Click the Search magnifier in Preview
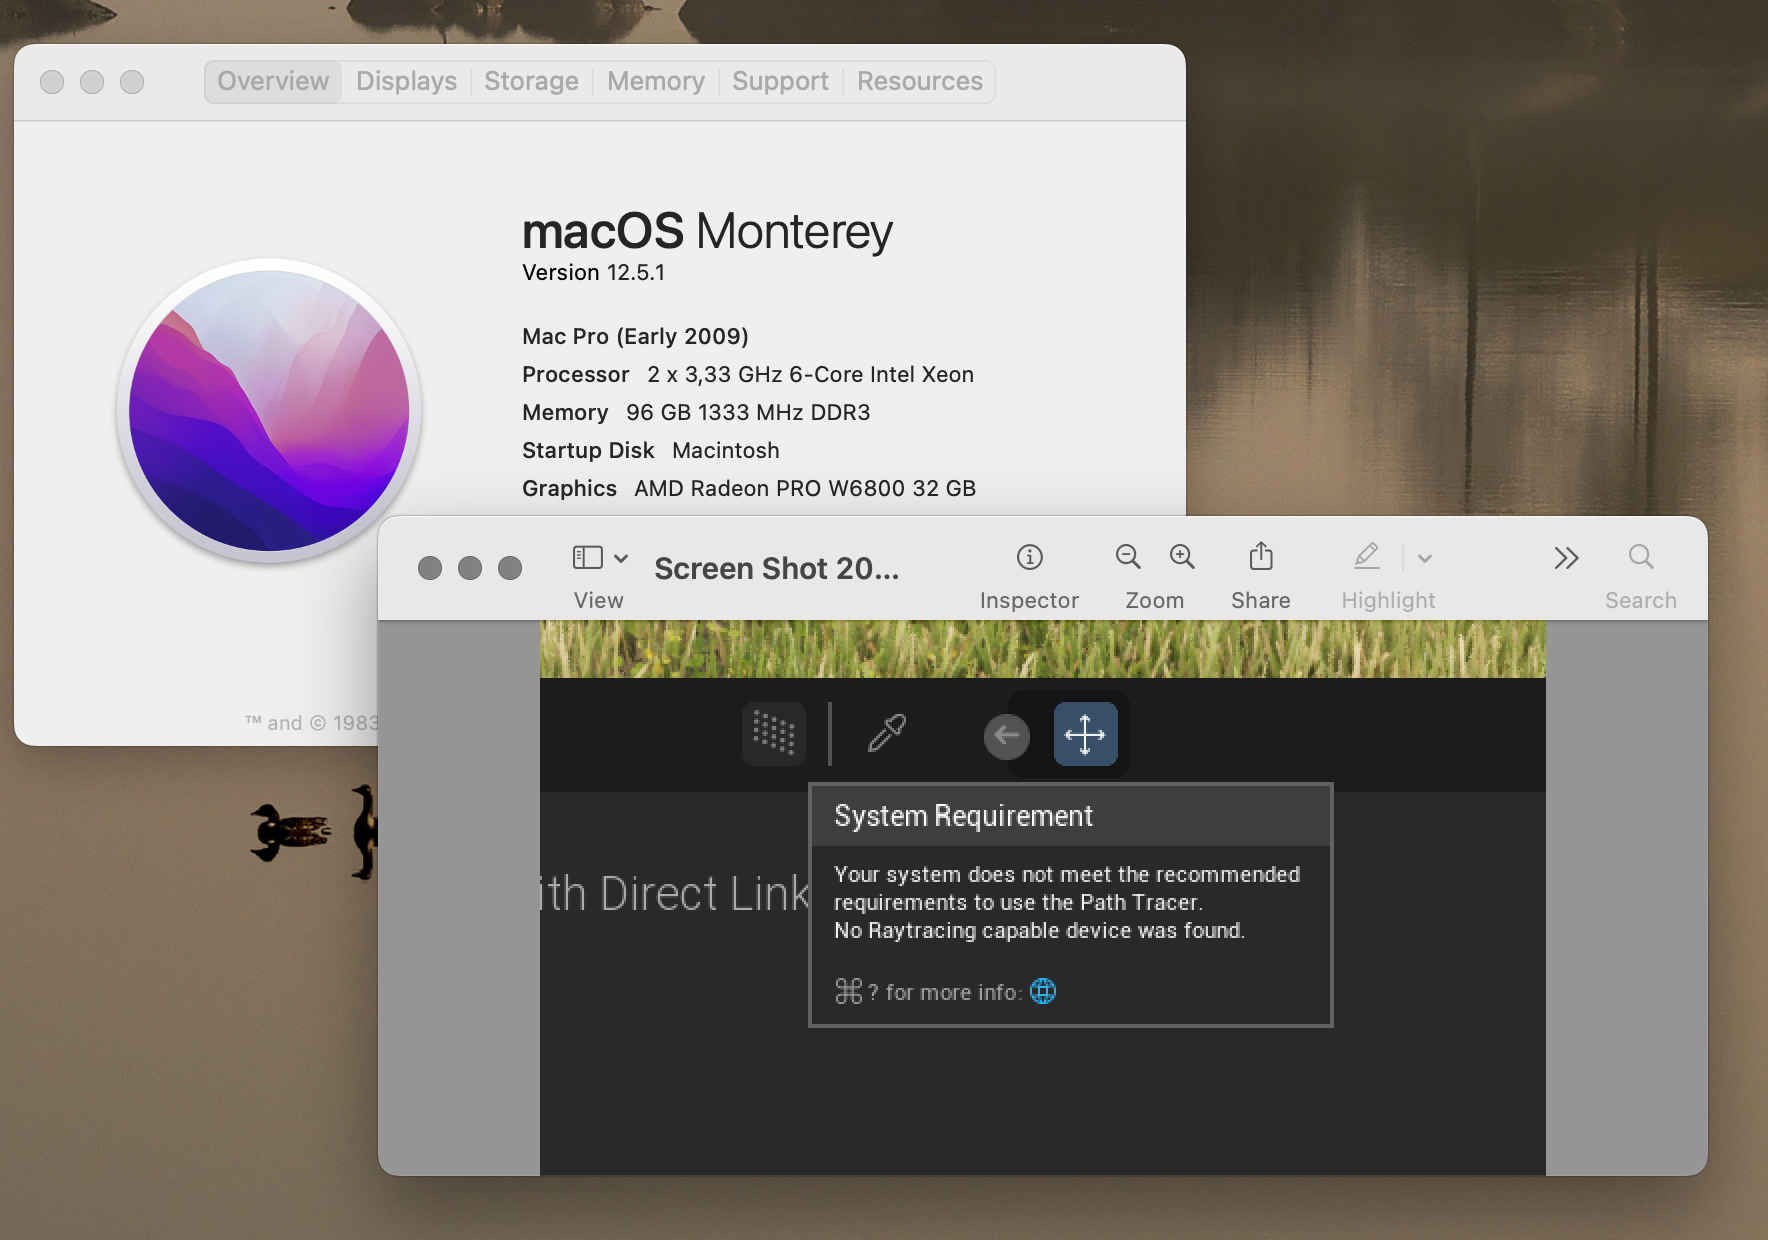The width and height of the screenshot is (1768, 1240). (1641, 556)
